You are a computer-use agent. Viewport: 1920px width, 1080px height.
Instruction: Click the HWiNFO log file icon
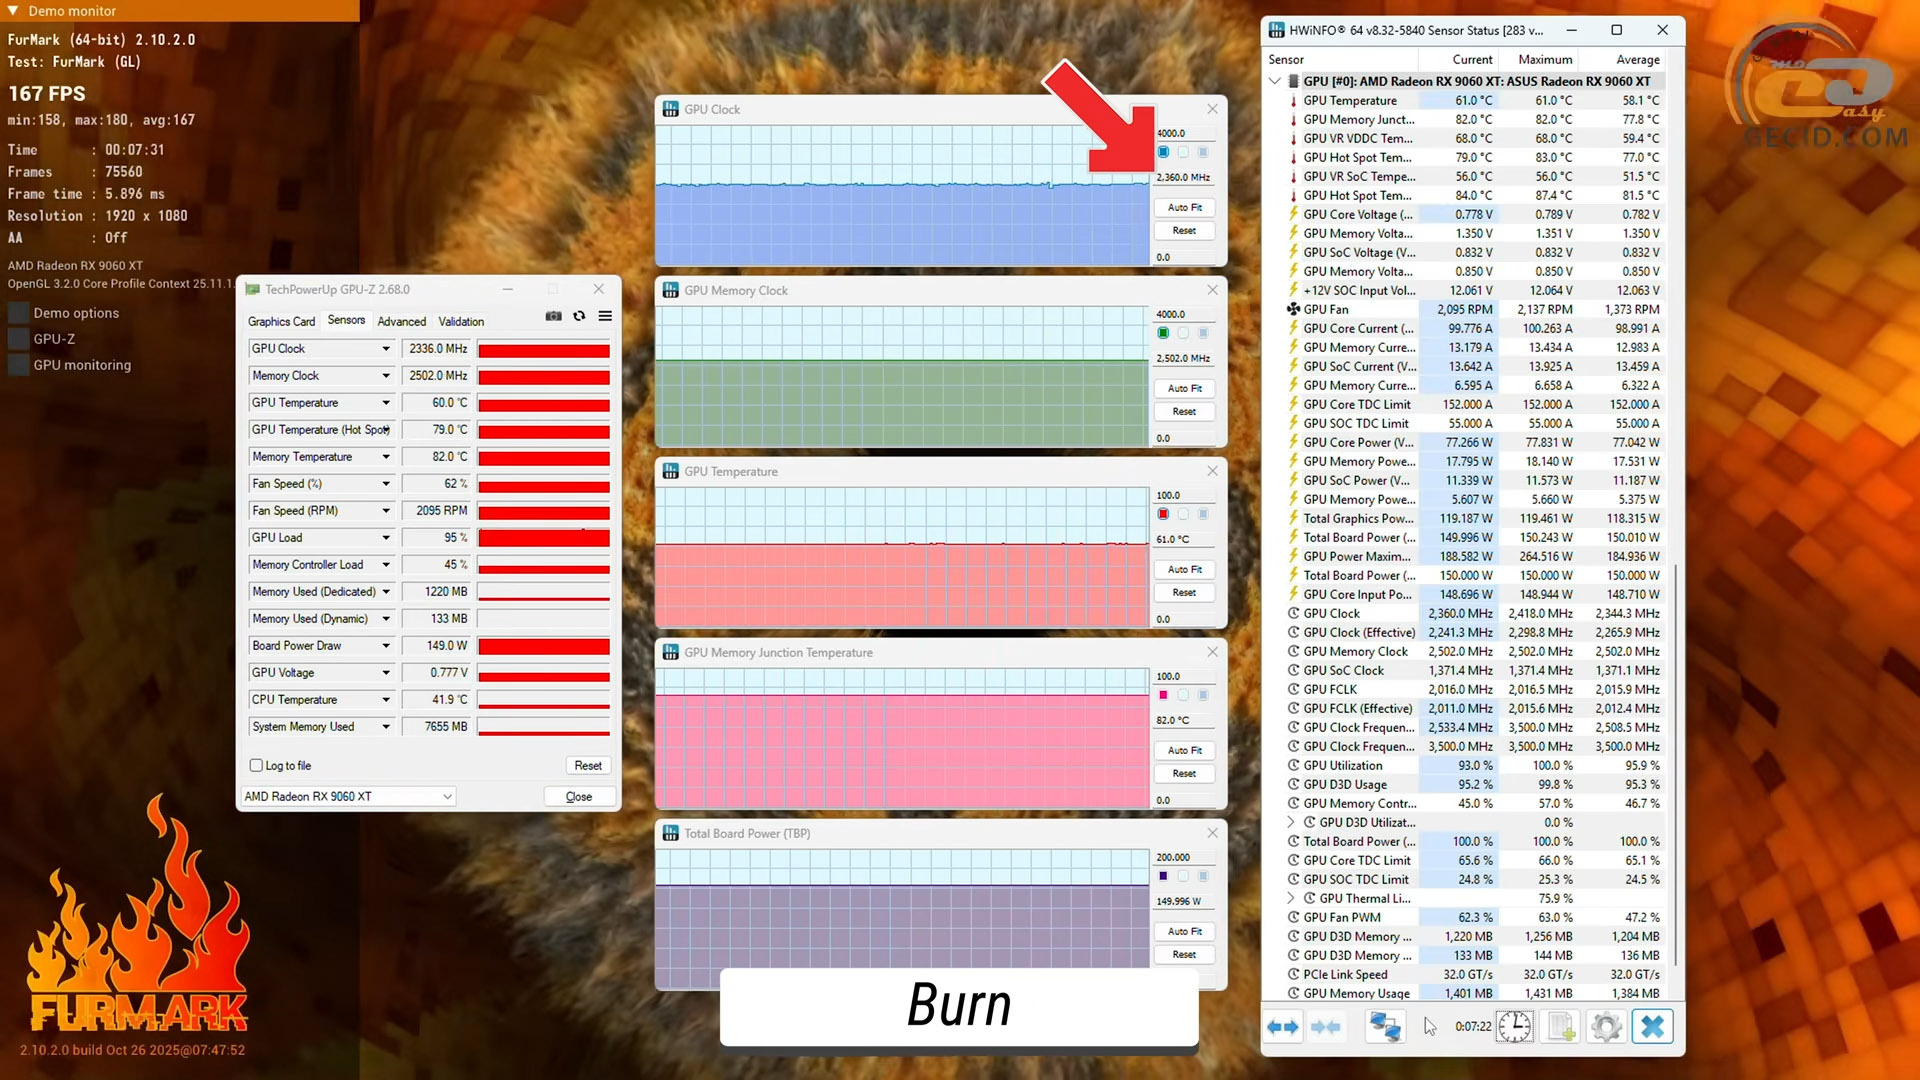[1561, 1027]
